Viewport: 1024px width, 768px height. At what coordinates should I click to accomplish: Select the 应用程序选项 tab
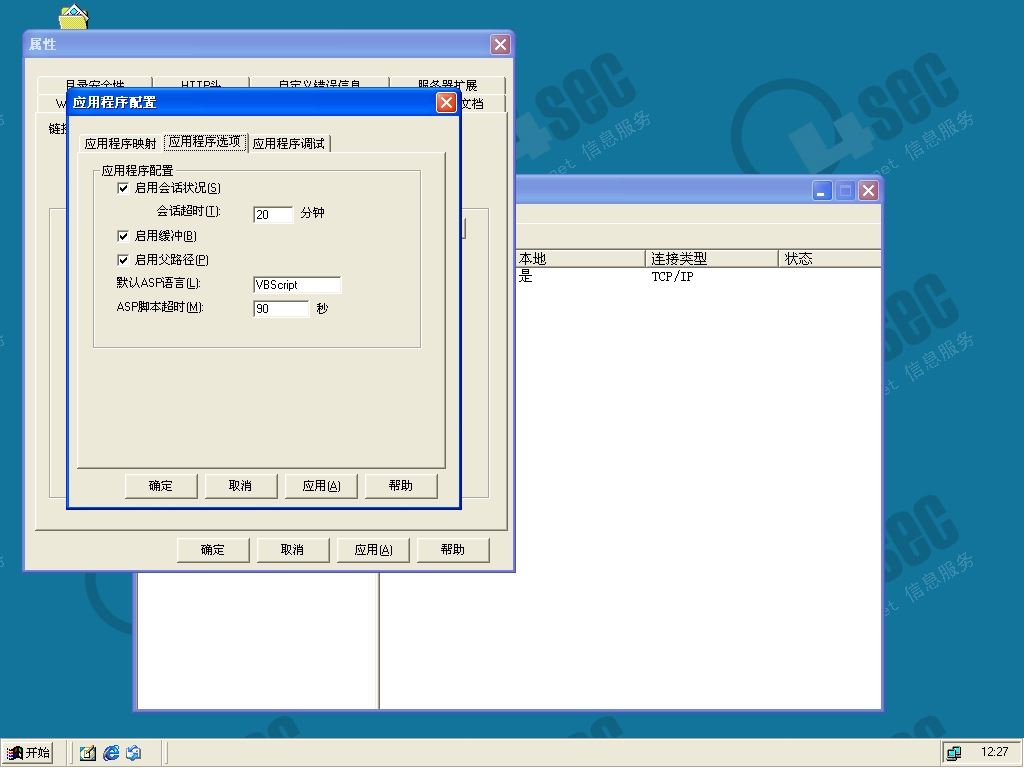205,142
